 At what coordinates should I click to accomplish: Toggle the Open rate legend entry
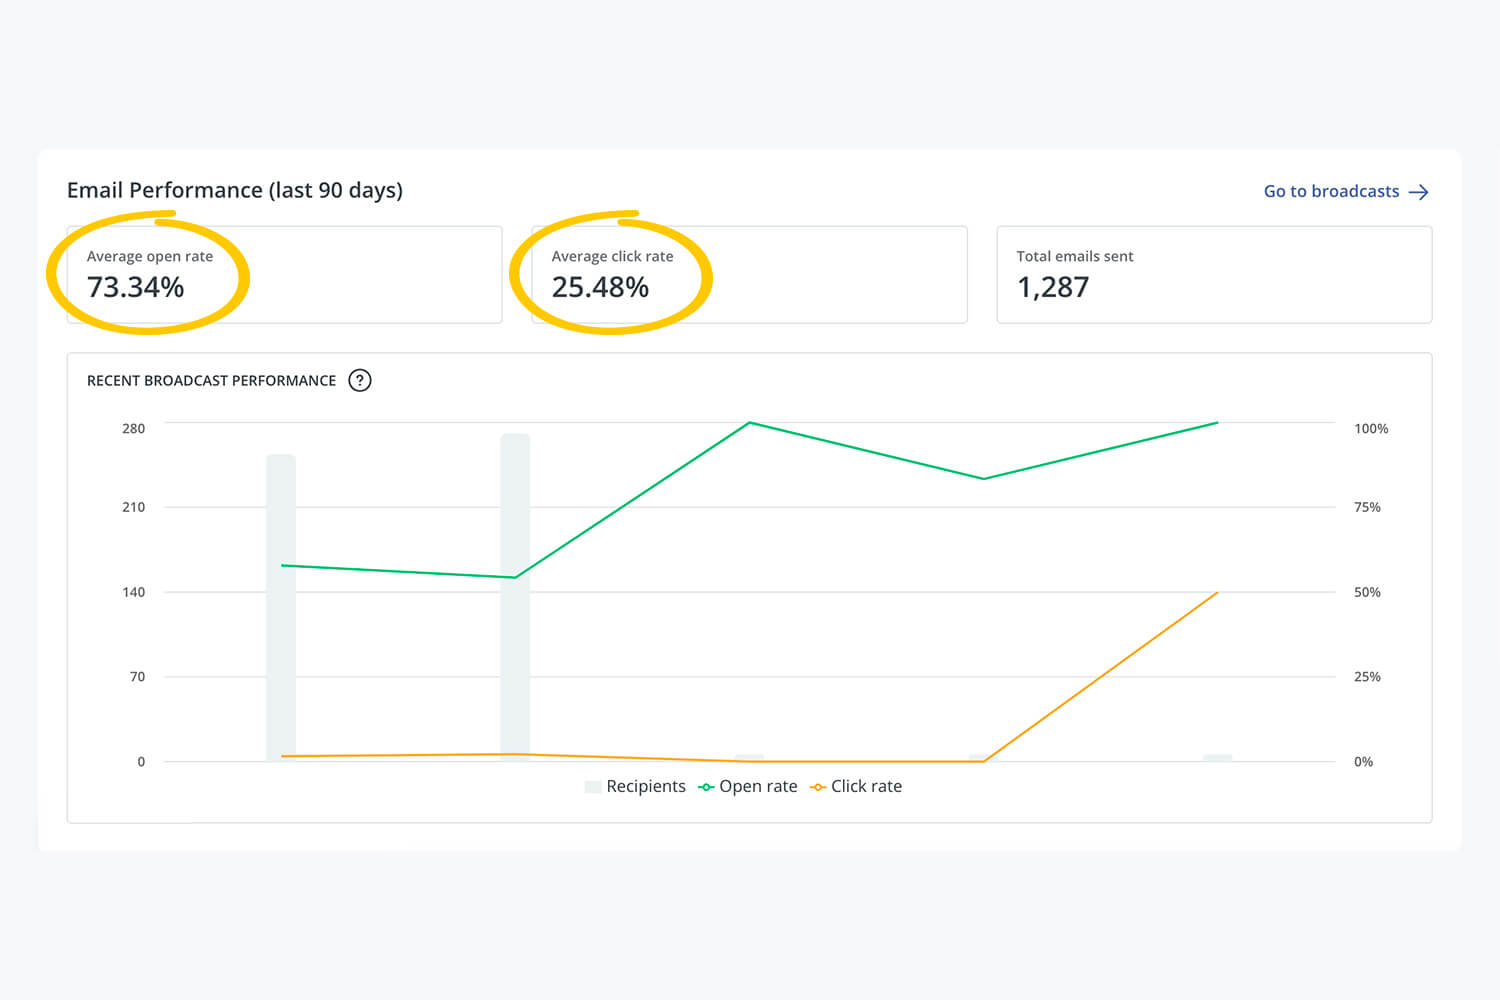748,786
